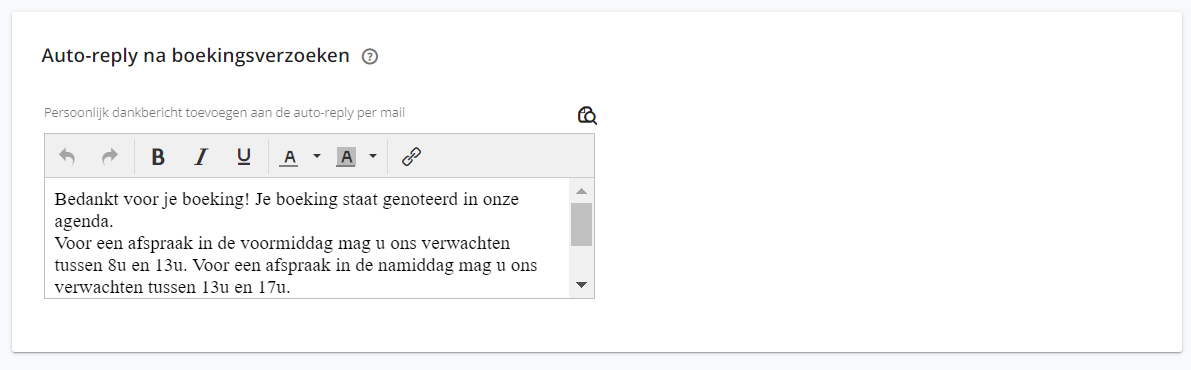The image size is (1191, 370).
Task: Open the message preview magnifier icon
Action: click(x=587, y=115)
